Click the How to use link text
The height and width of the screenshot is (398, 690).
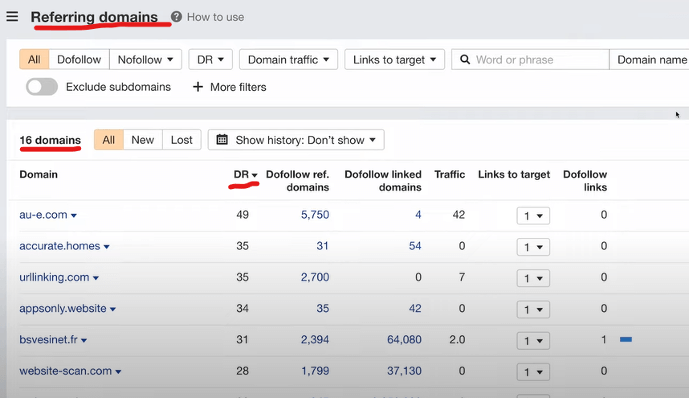coord(216,17)
